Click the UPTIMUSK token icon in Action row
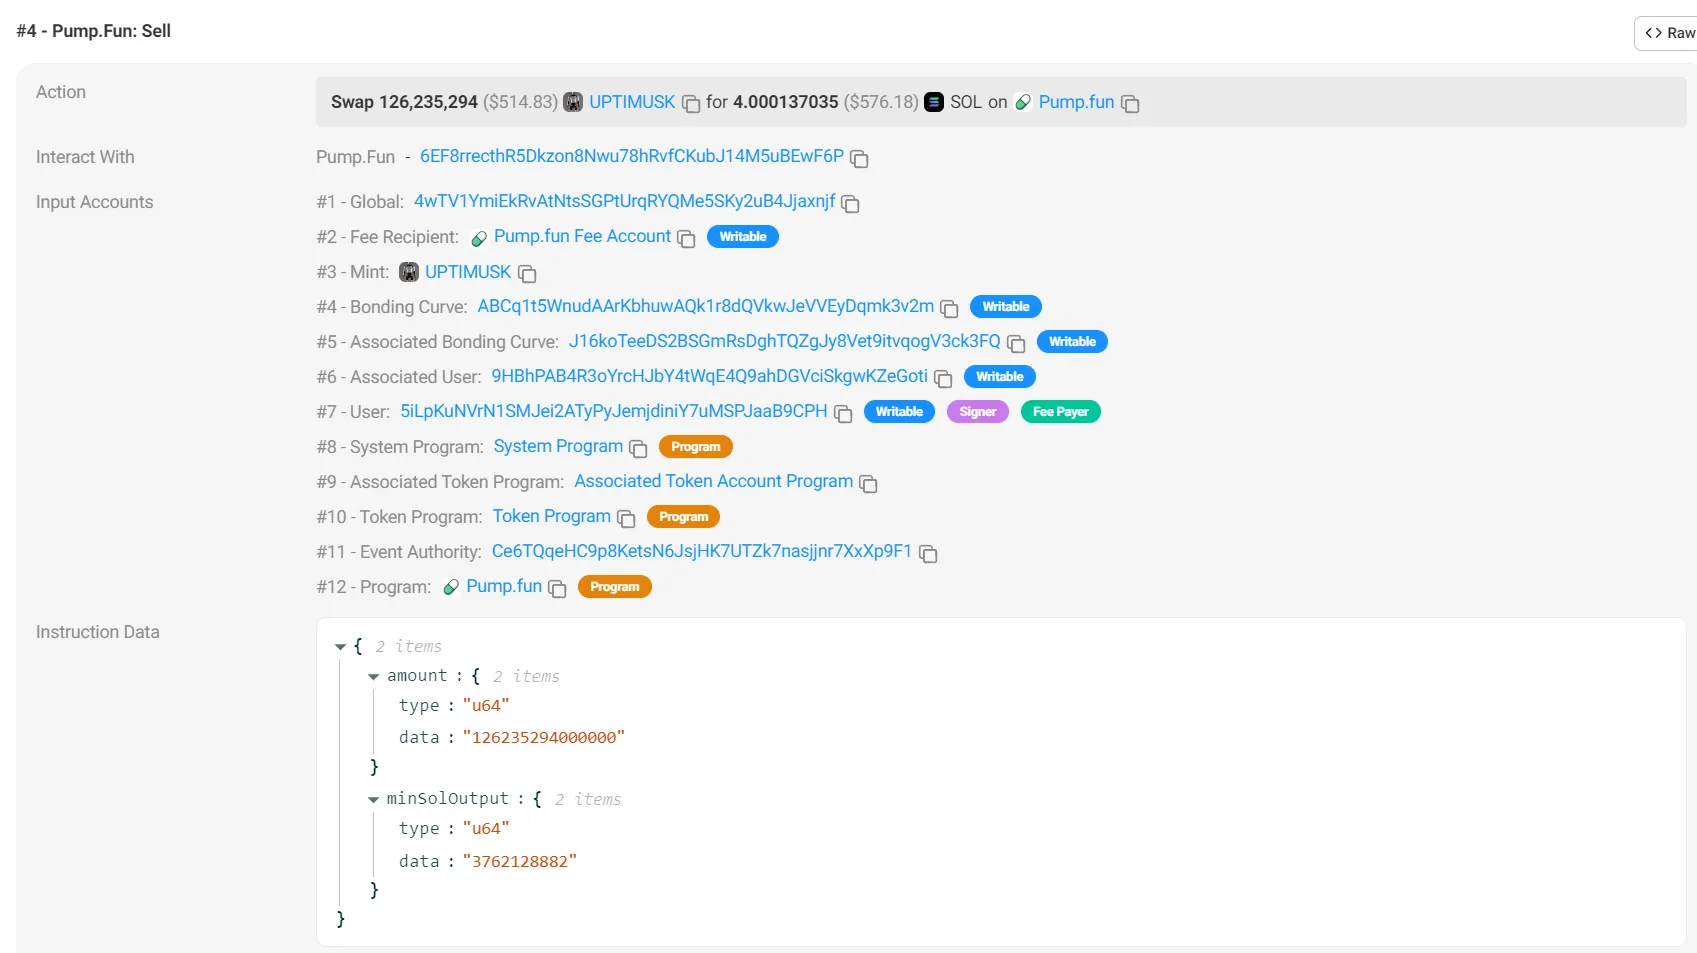Screen dimensions: 1697x953 click(573, 102)
